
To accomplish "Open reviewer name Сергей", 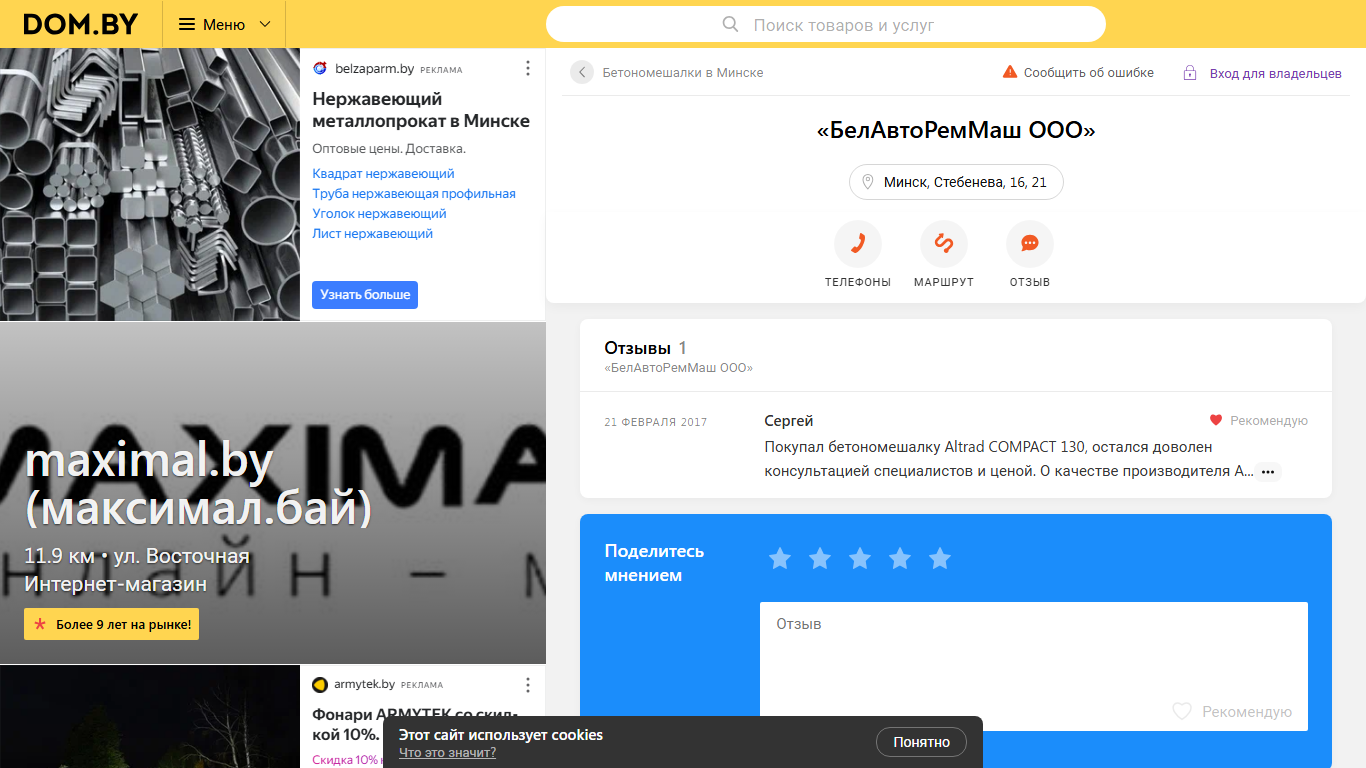I will [x=789, y=421].
